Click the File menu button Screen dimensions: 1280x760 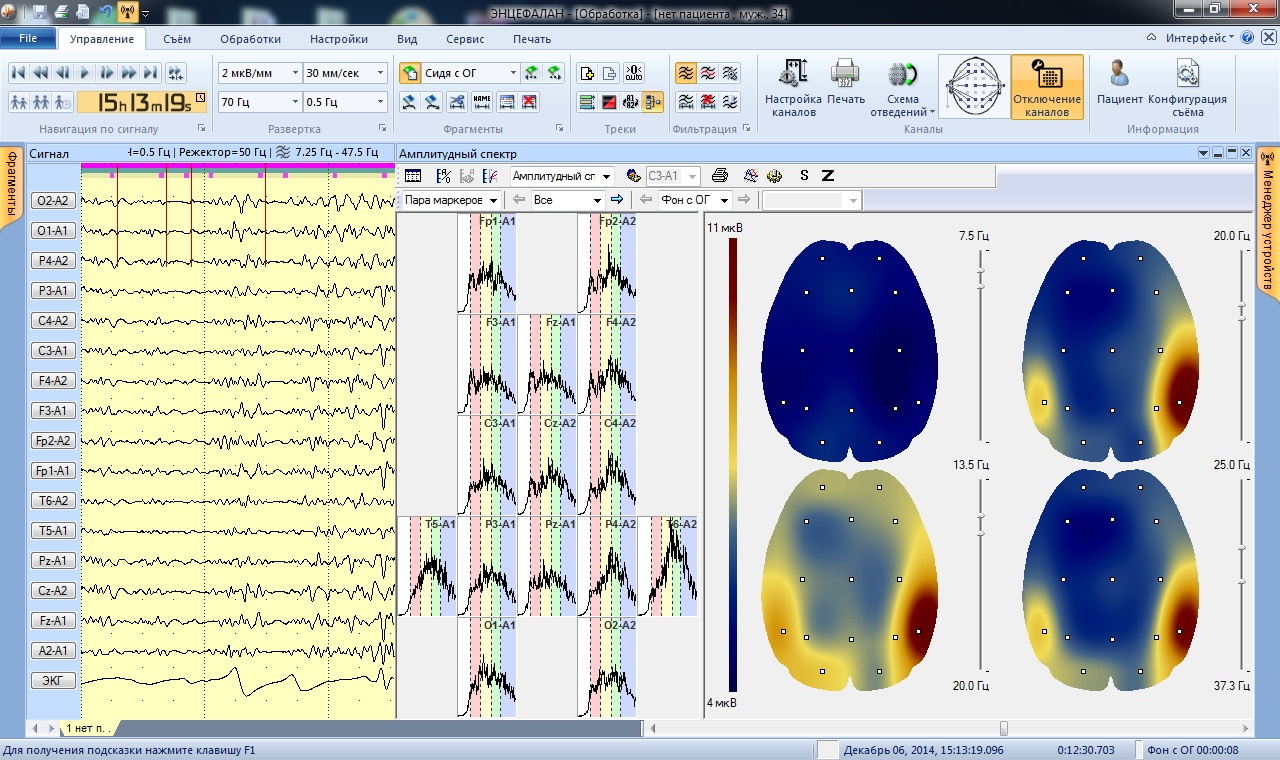[x=28, y=39]
